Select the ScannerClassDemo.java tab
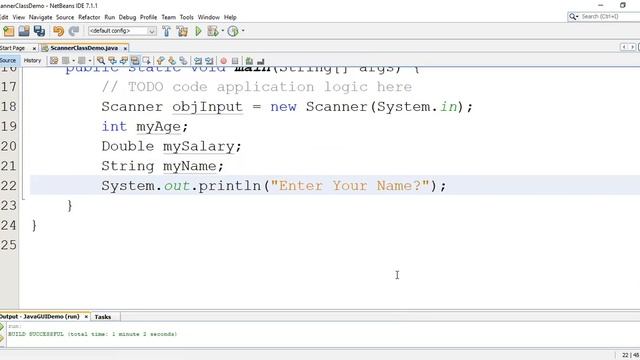The image size is (640, 360). 84,48
